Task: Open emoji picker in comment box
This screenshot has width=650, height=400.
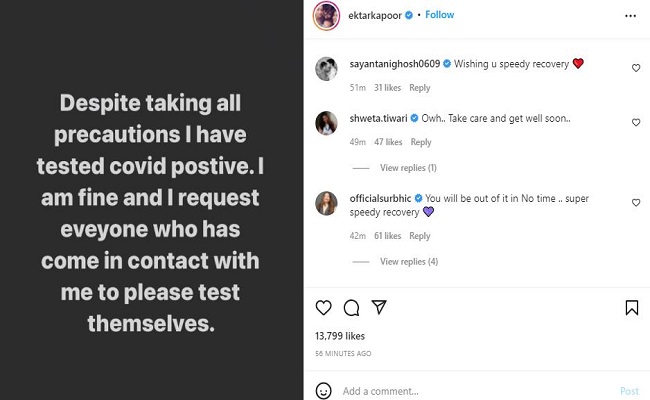Action: coord(323,390)
